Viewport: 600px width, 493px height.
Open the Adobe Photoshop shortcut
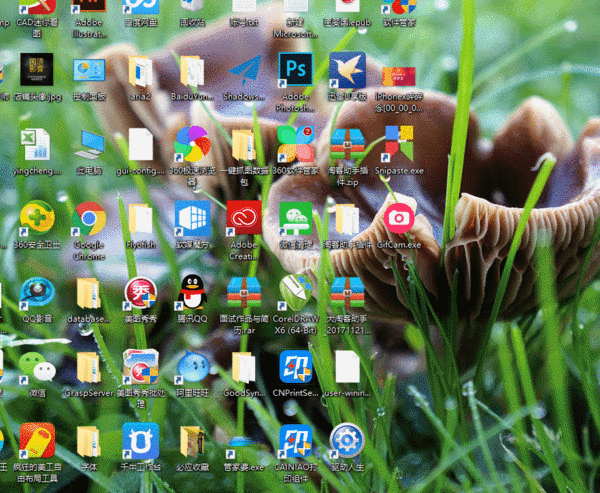pyautogui.click(x=295, y=70)
